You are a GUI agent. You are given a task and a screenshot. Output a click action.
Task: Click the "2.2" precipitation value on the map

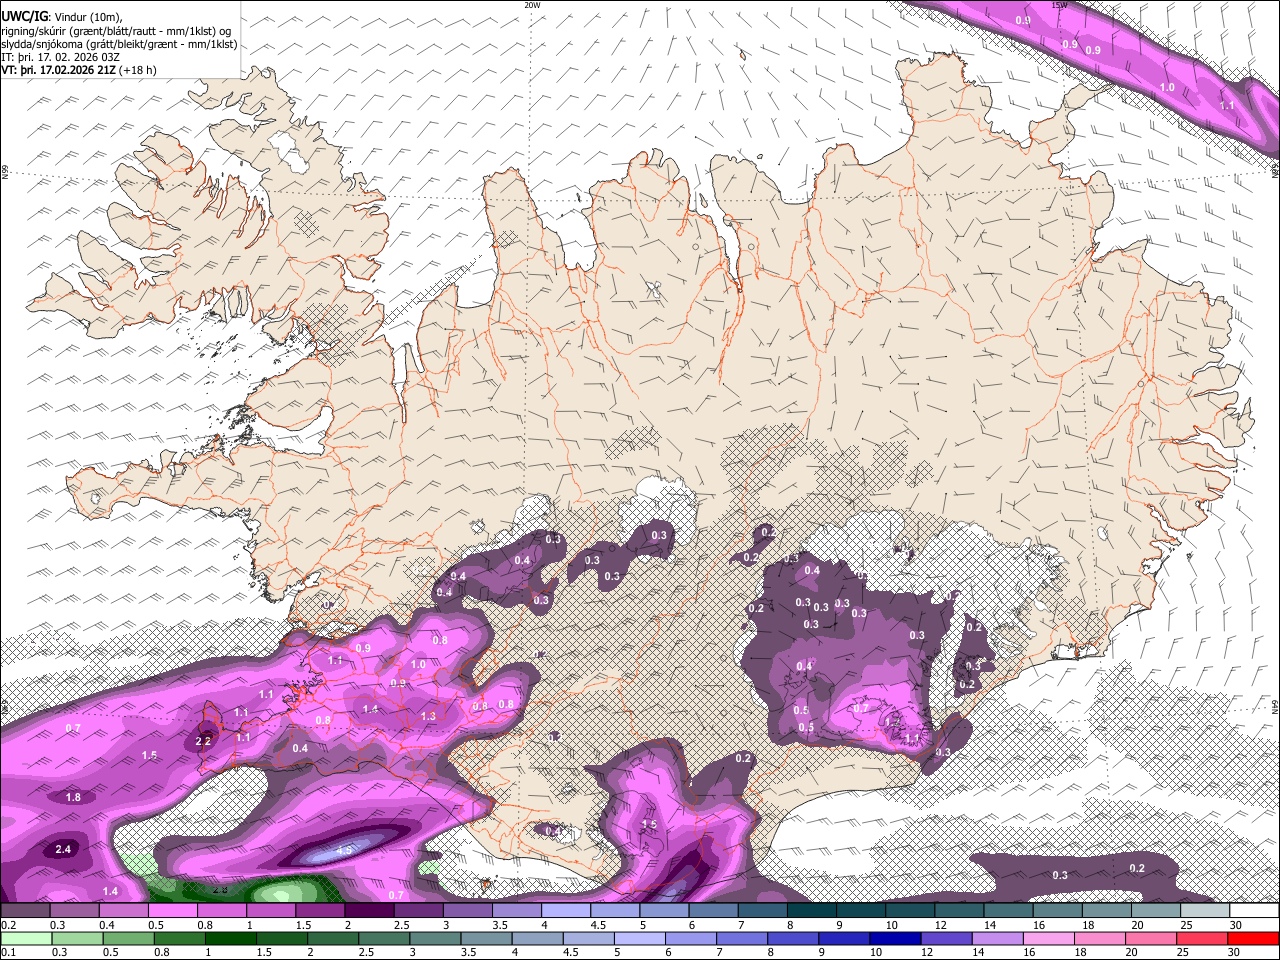[x=203, y=741]
